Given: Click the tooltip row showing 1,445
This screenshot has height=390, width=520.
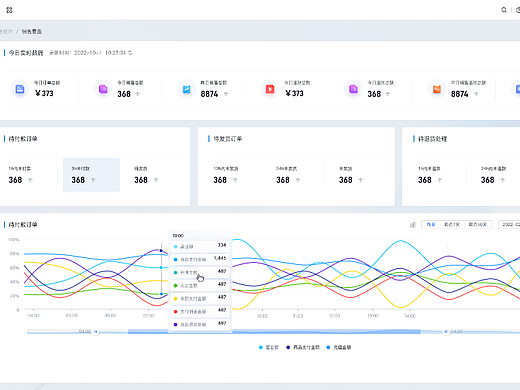Looking at the screenshot, I should point(200,259).
